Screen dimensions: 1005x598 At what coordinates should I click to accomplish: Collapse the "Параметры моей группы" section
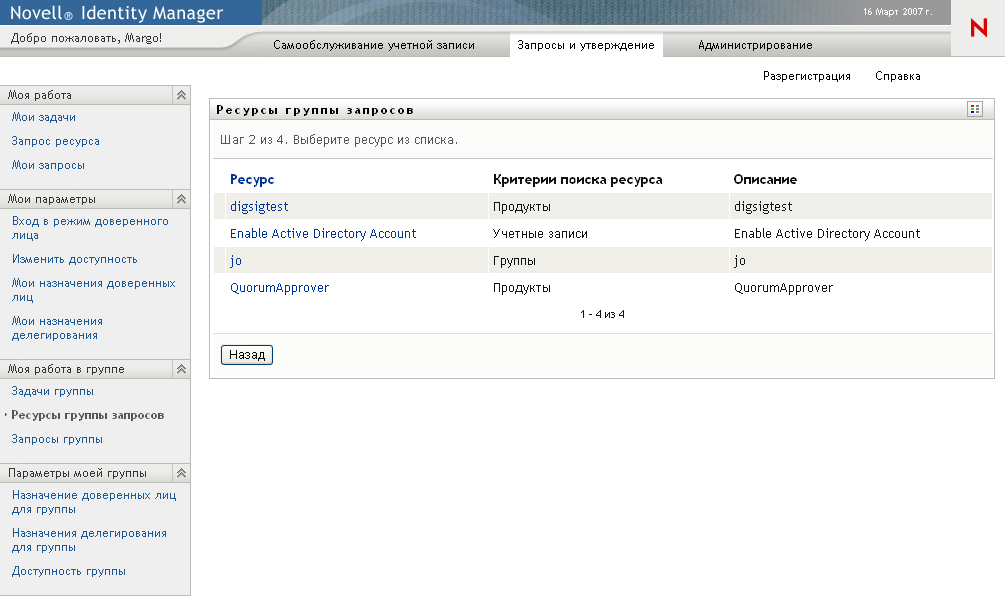pos(180,472)
